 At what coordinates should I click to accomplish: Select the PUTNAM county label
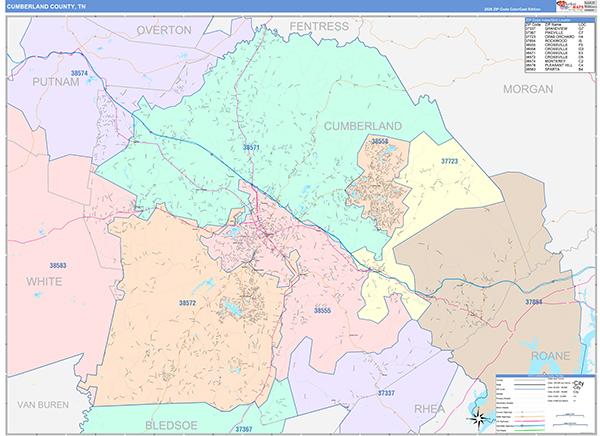(x=56, y=82)
